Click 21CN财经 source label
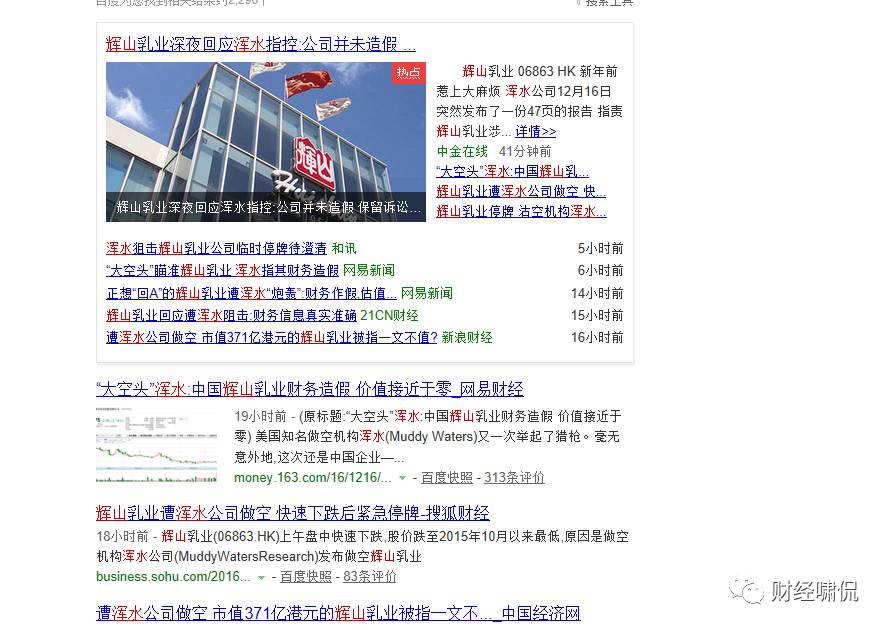887x630 pixels. 389,315
